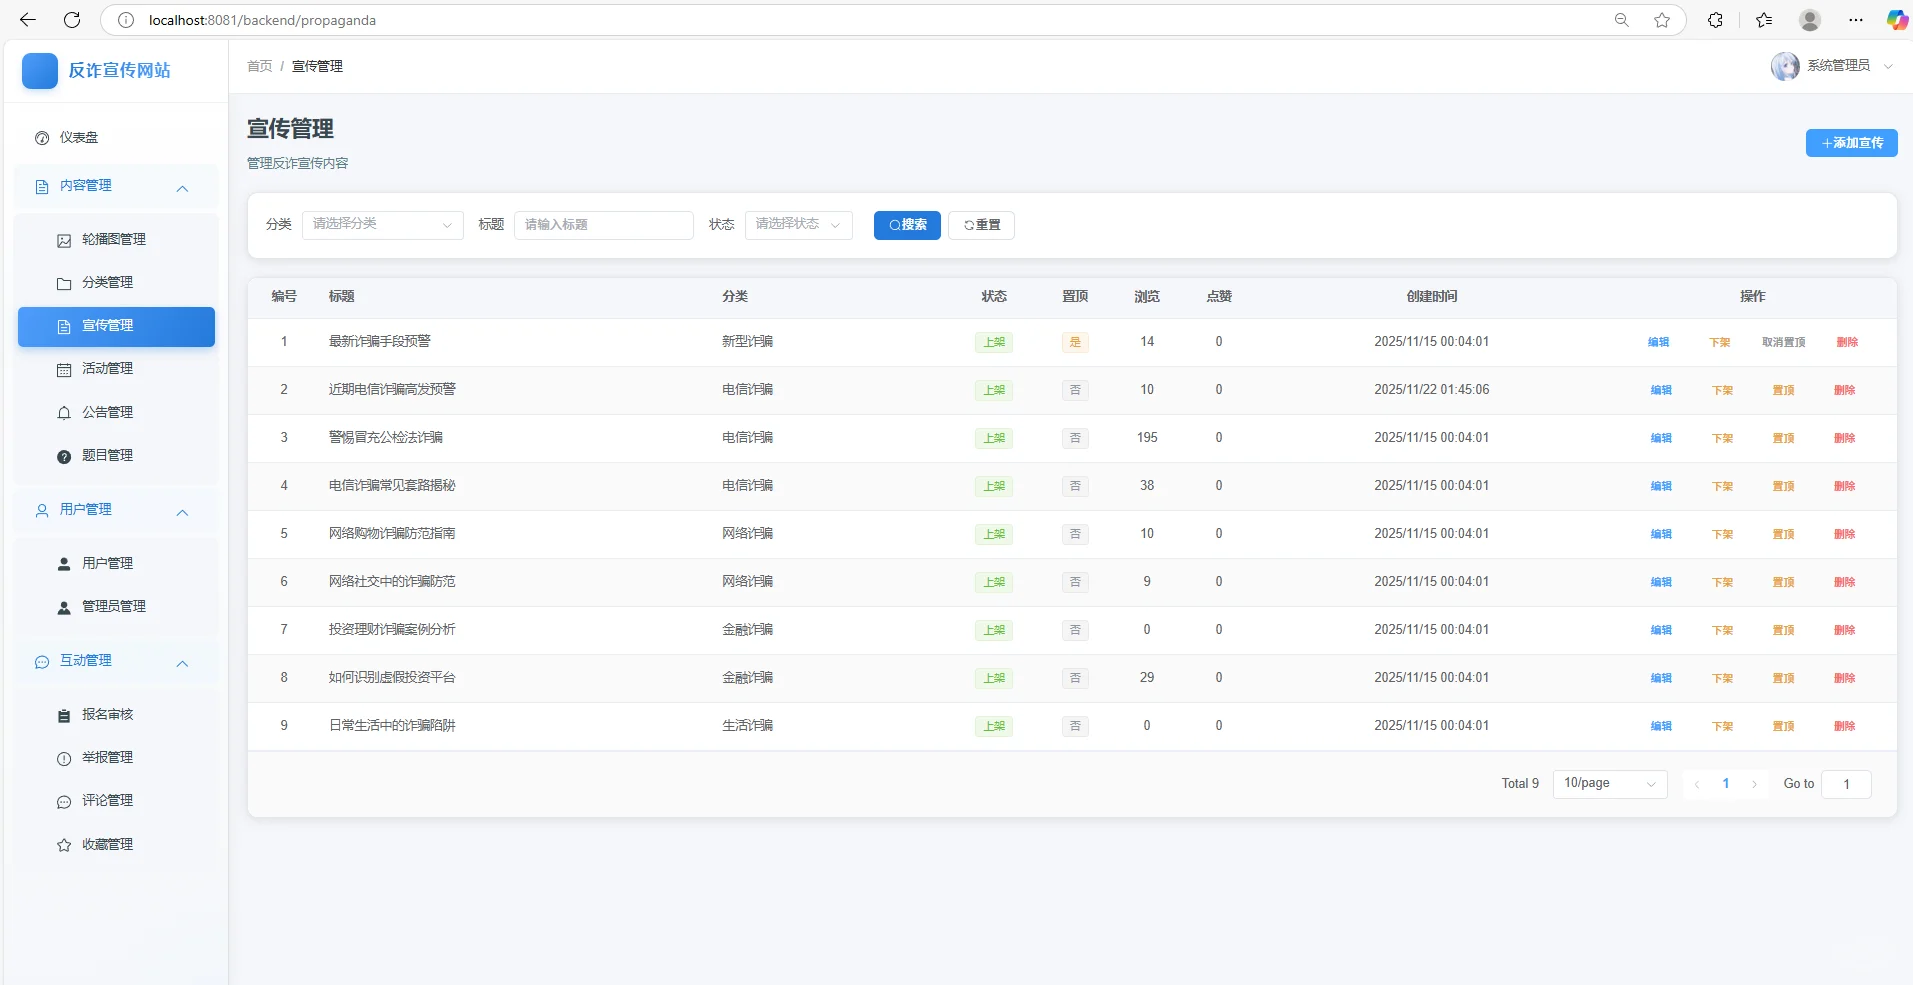Select the 轮播图管理 image icon

tap(64, 240)
